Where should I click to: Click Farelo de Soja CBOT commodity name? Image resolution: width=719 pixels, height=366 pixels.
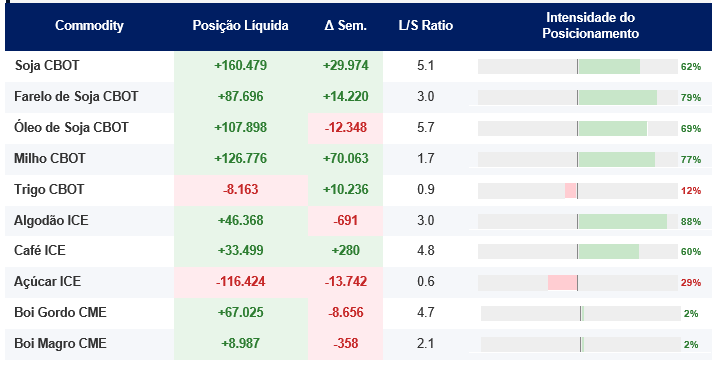pos(76,97)
